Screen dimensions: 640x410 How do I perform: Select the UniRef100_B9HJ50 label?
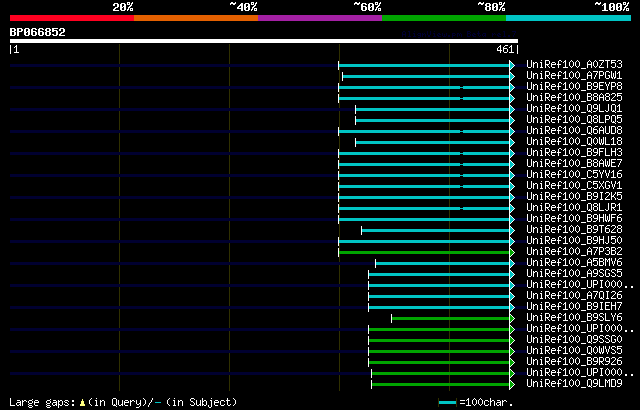coord(574,241)
